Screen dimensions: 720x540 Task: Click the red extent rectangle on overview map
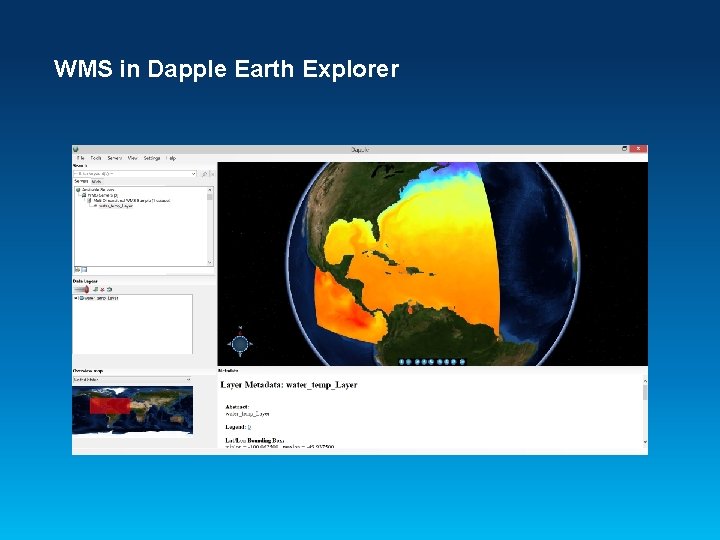(110, 405)
